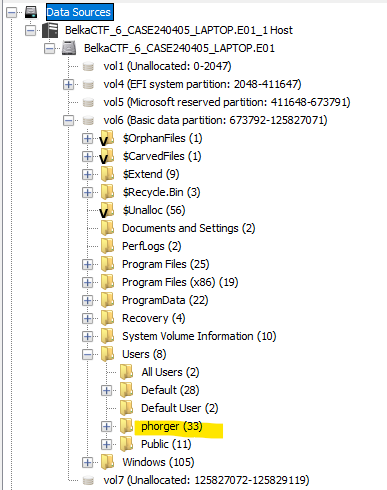Screen dimensions: 387x490
Task: Collapse the BelkaCTF_6_CASE240405_LAPTOP.E01_1 Host node
Action: (x=31, y=31)
